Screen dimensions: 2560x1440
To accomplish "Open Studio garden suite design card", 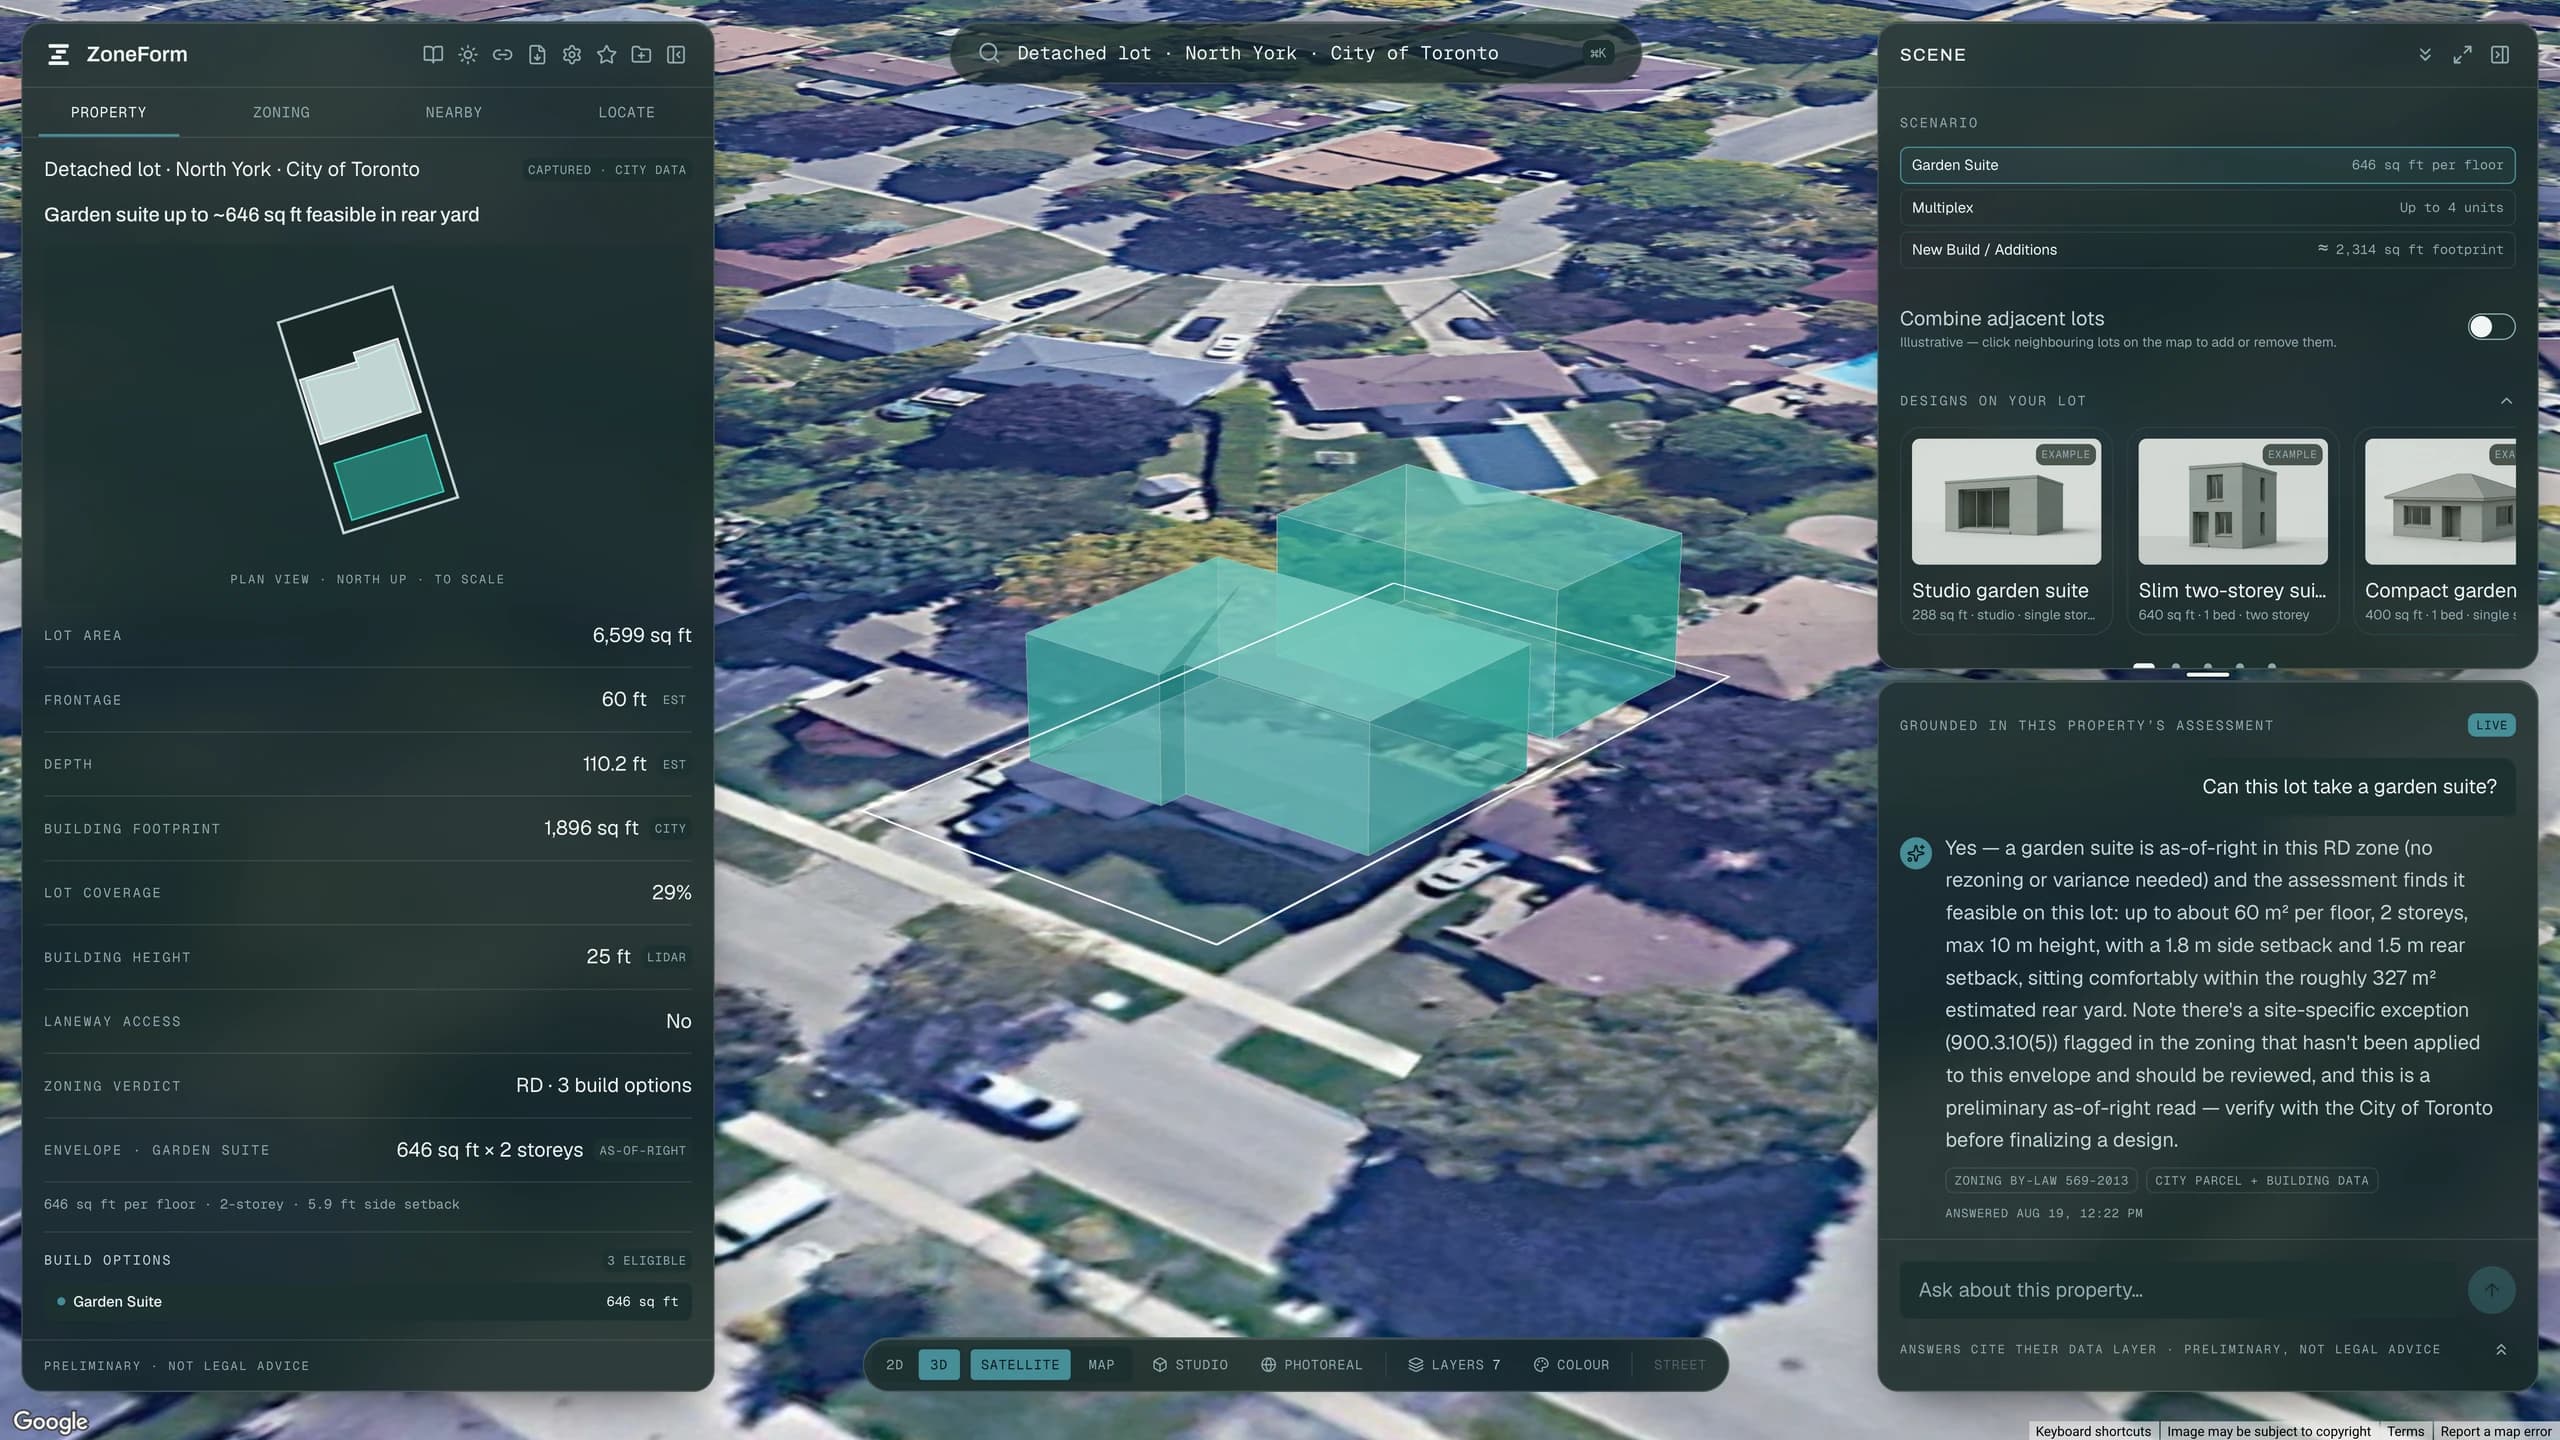I will pyautogui.click(x=2006, y=531).
